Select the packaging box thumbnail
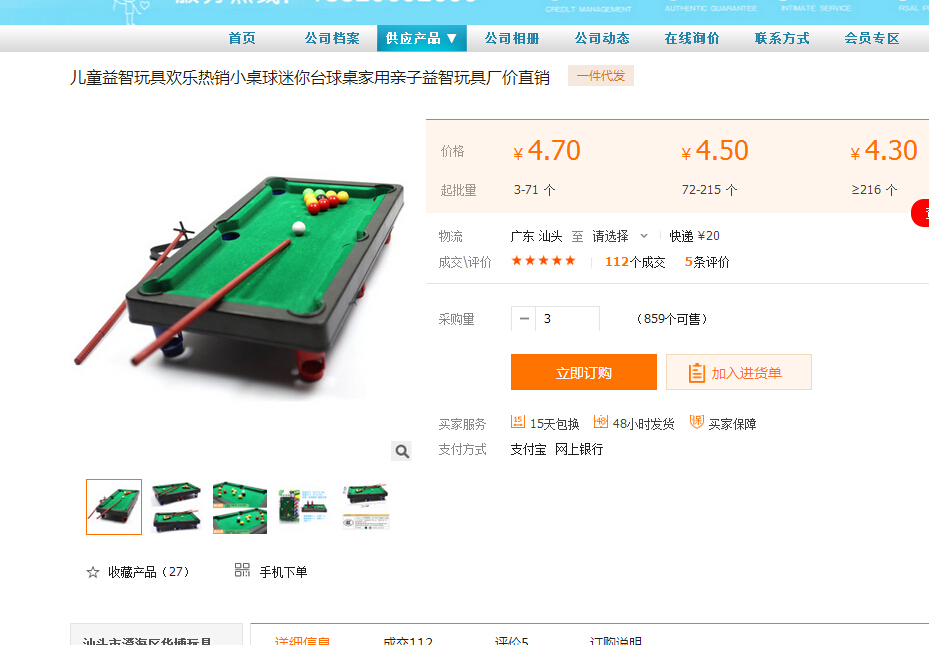This screenshot has height=645, width=929. coord(303,507)
